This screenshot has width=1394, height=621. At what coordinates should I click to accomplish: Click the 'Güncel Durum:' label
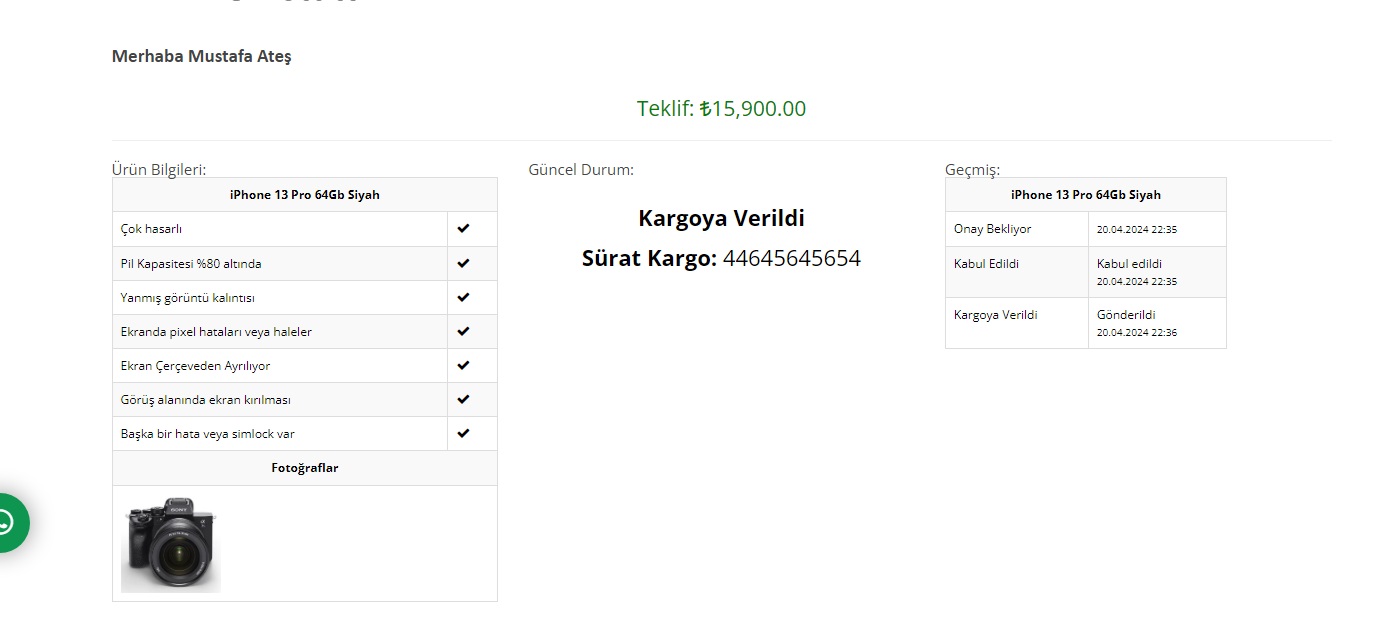[581, 169]
